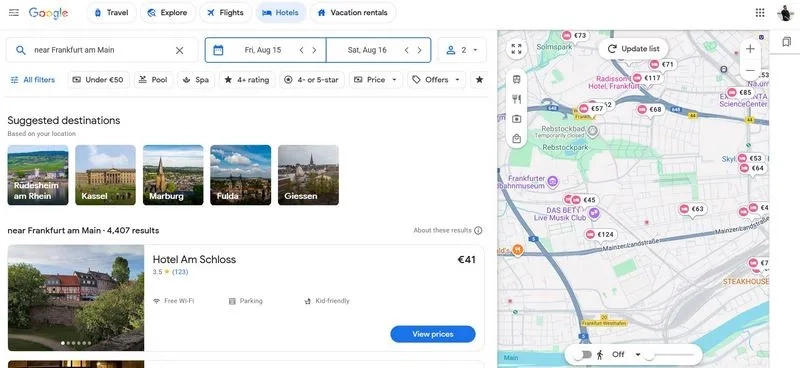Select Marburg destination thumbnail
The image size is (800, 368).
pyautogui.click(x=173, y=175)
